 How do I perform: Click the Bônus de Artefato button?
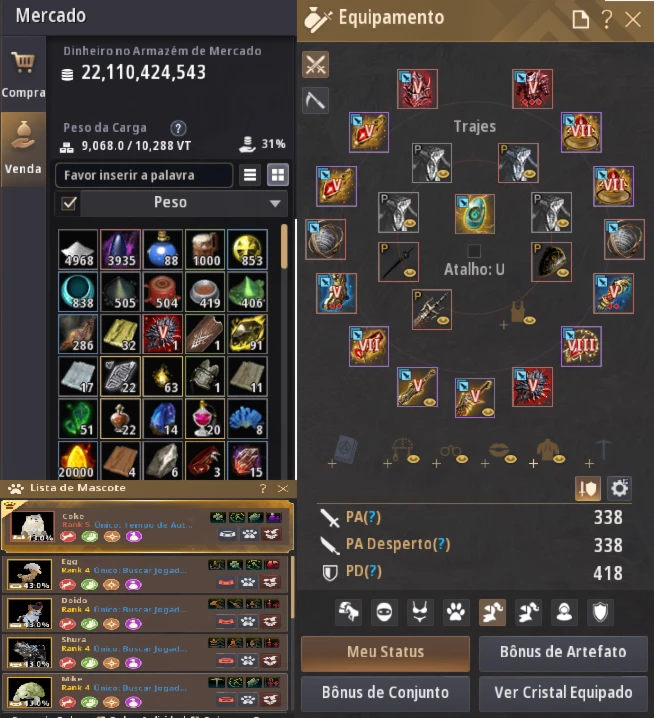coord(563,652)
